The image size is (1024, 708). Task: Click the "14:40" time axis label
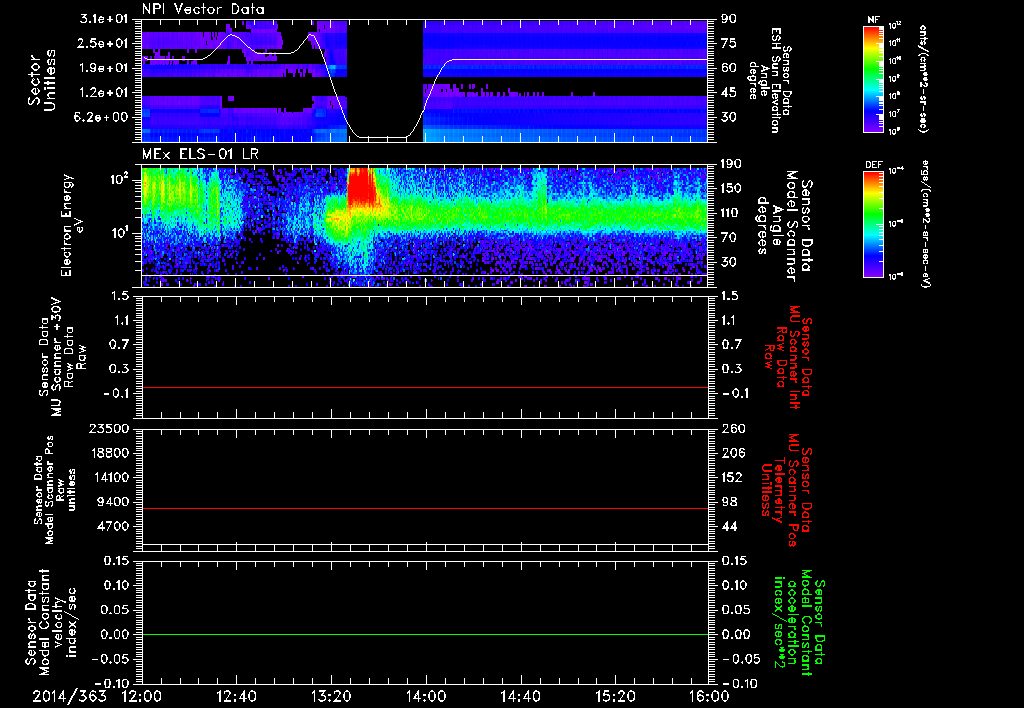point(520,696)
